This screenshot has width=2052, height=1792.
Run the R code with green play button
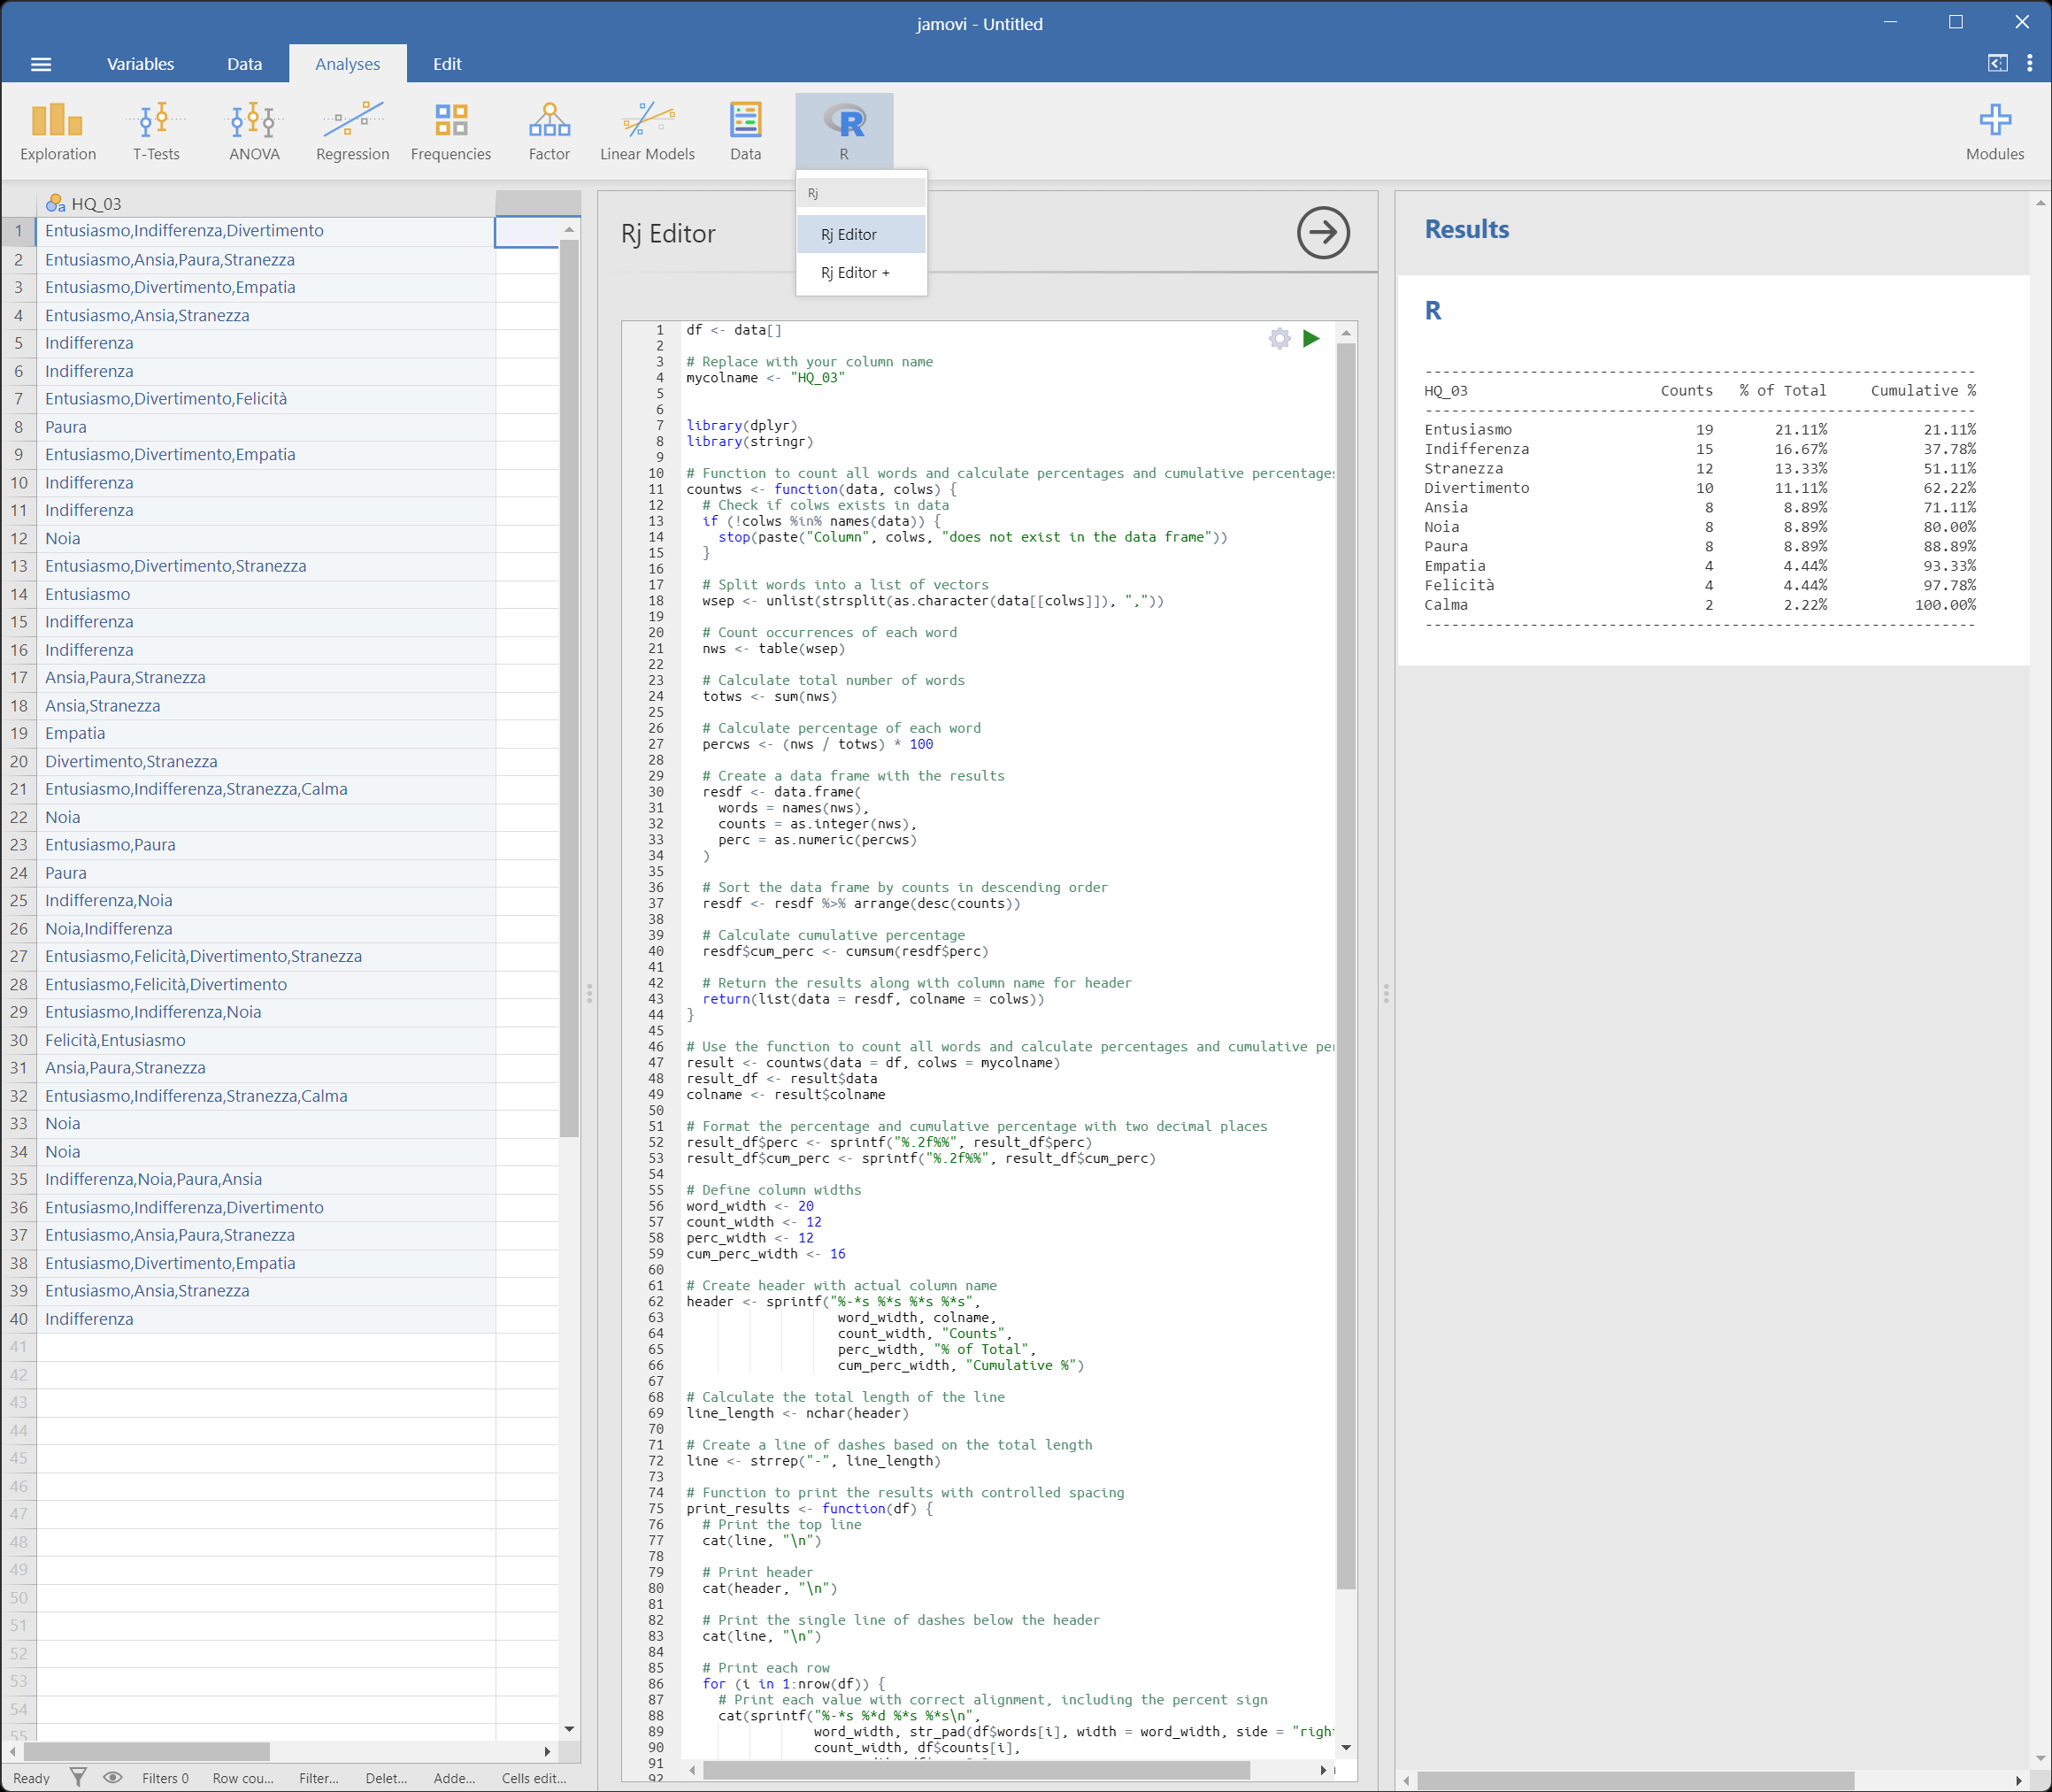coord(1311,339)
